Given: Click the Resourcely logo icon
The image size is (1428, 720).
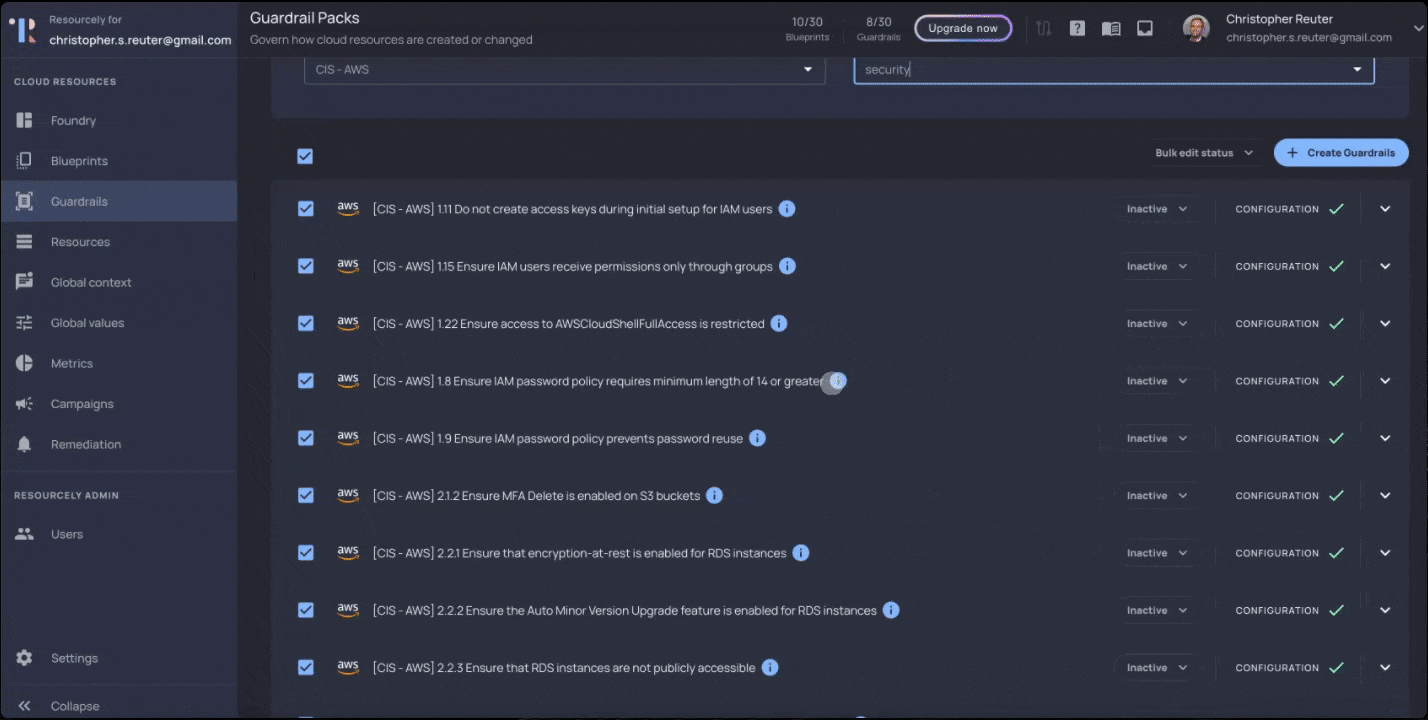Looking at the screenshot, I should pyautogui.click(x=22, y=30).
